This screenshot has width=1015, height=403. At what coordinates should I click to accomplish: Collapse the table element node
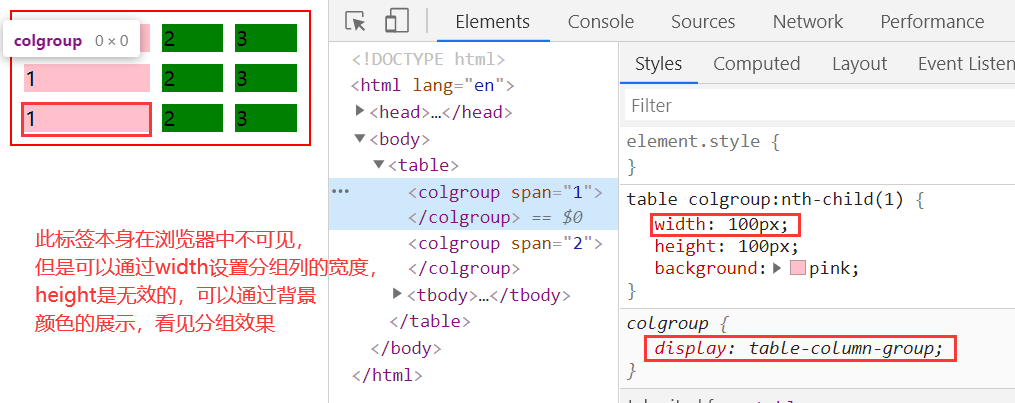[x=379, y=164]
